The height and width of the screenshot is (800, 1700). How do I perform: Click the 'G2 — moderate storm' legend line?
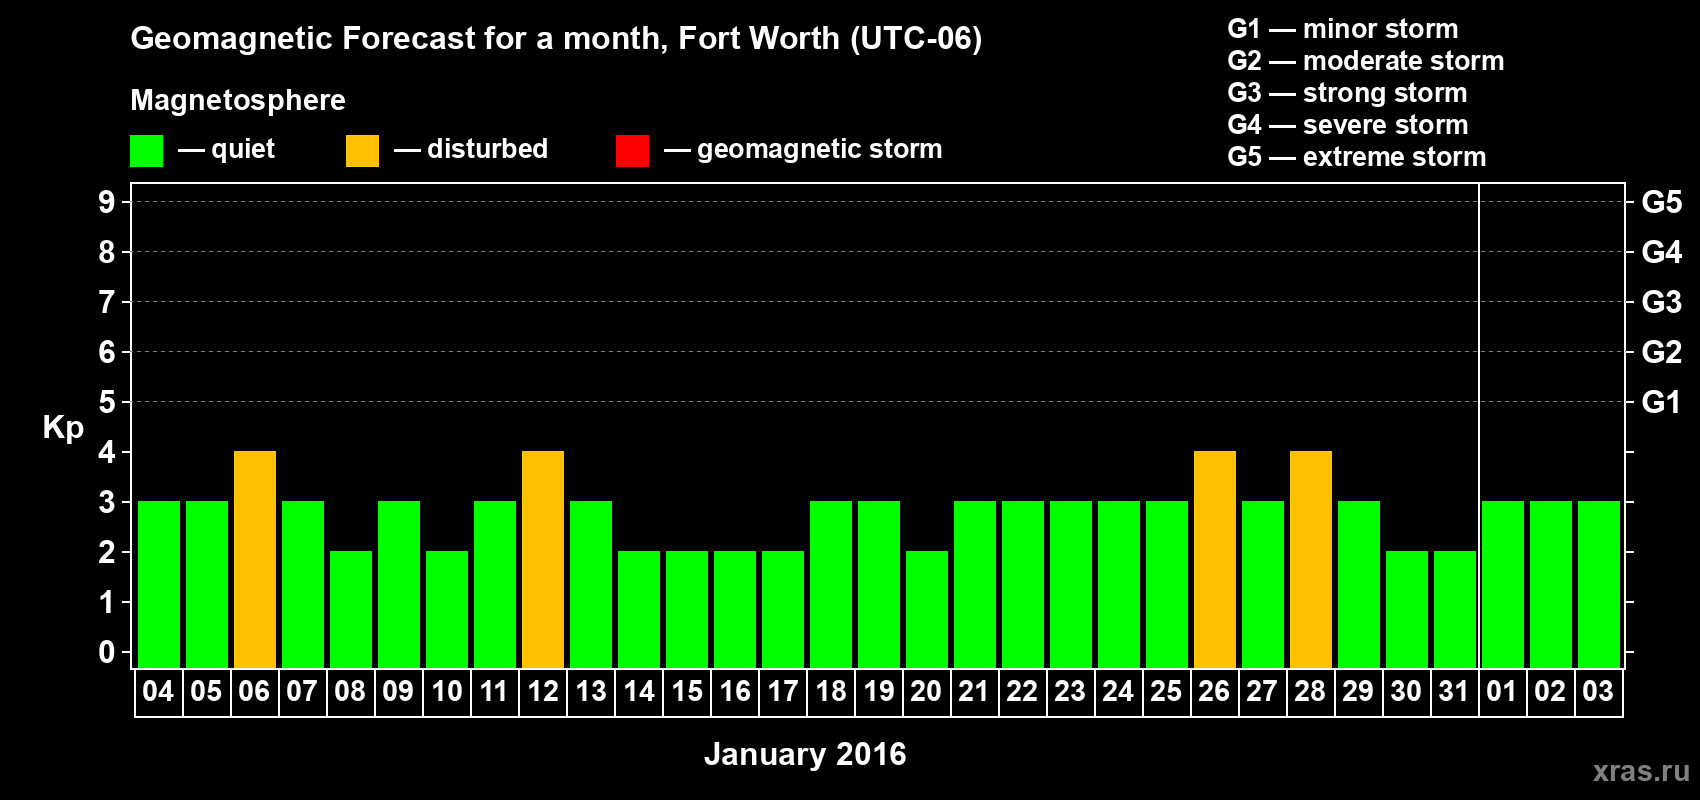pyautogui.click(x=1366, y=61)
